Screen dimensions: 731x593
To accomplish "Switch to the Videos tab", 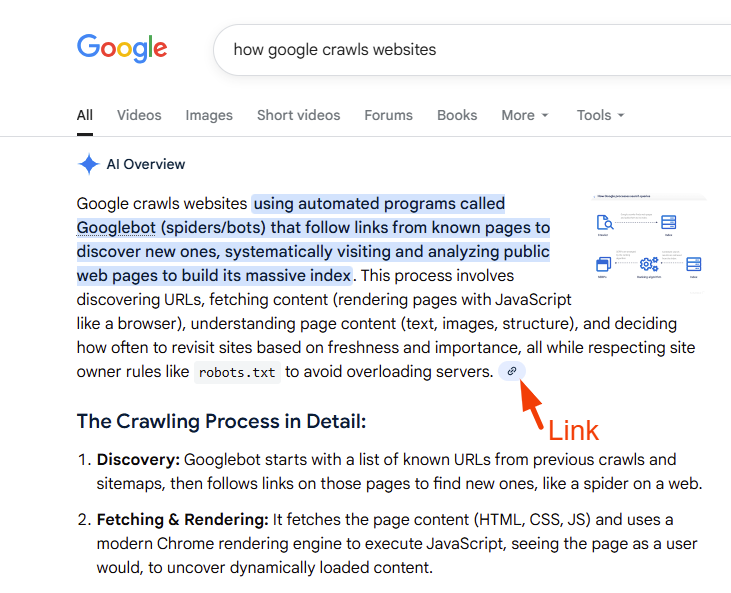I will pos(139,115).
